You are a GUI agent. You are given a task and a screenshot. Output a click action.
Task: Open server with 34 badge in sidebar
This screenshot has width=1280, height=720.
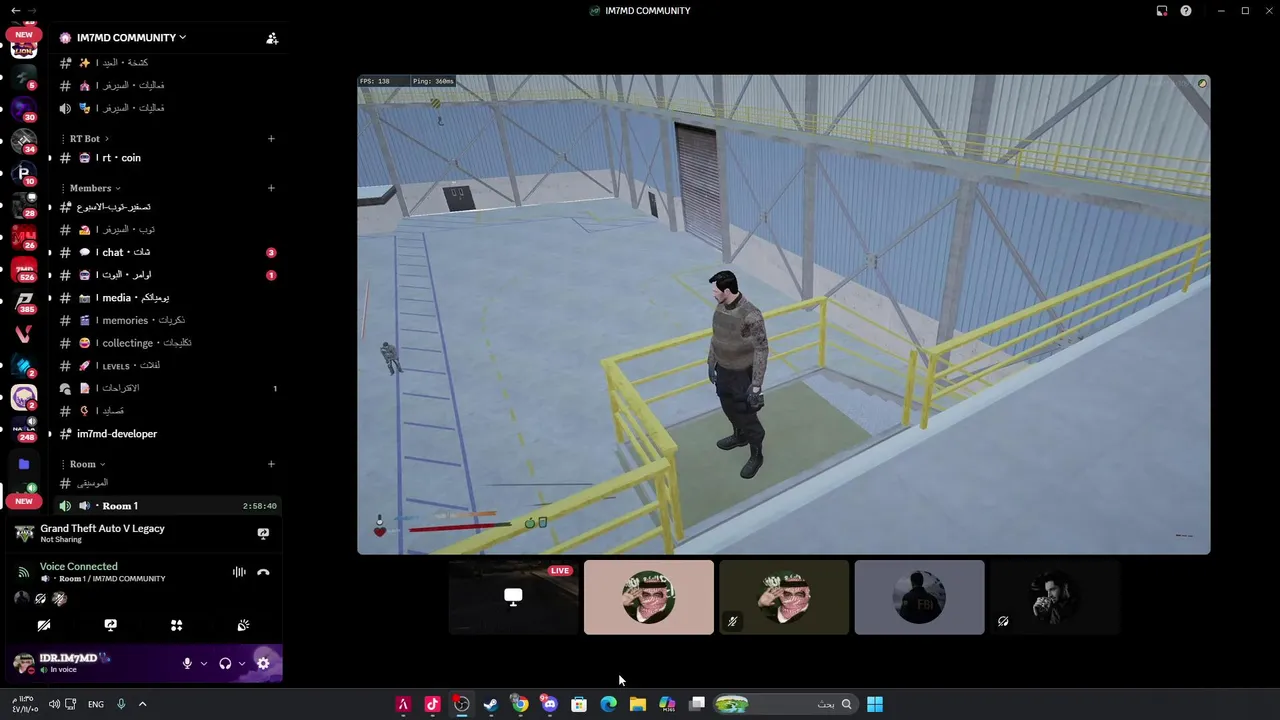click(24, 141)
